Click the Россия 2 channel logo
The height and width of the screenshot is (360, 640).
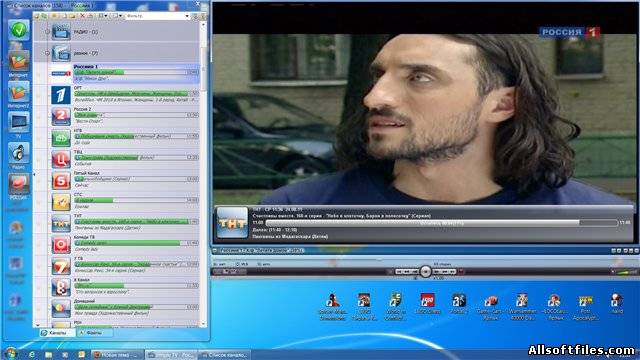click(61, 116)
